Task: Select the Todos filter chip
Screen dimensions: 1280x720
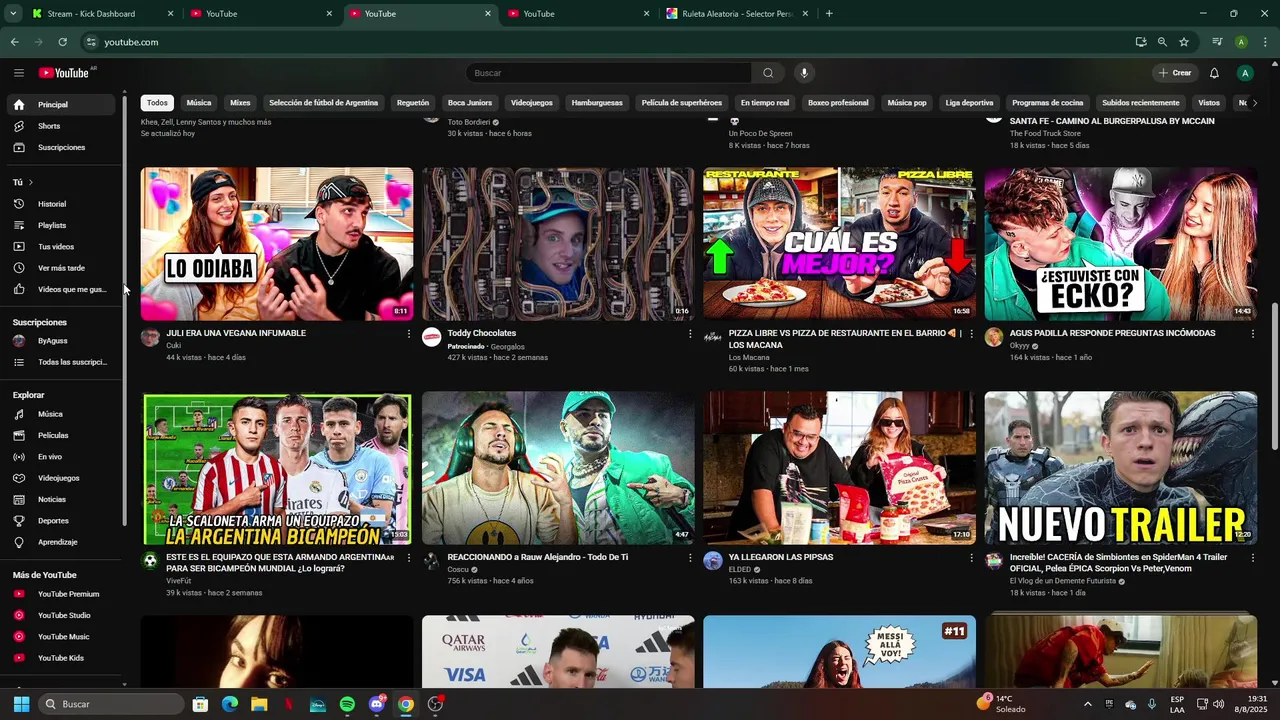Action: pos(157,103)
